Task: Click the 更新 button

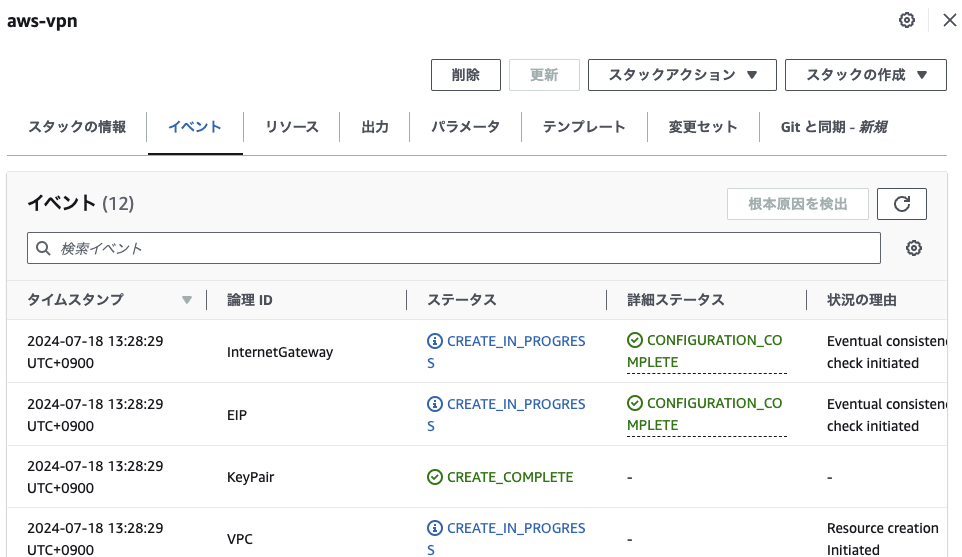Action: click(544, 75)
